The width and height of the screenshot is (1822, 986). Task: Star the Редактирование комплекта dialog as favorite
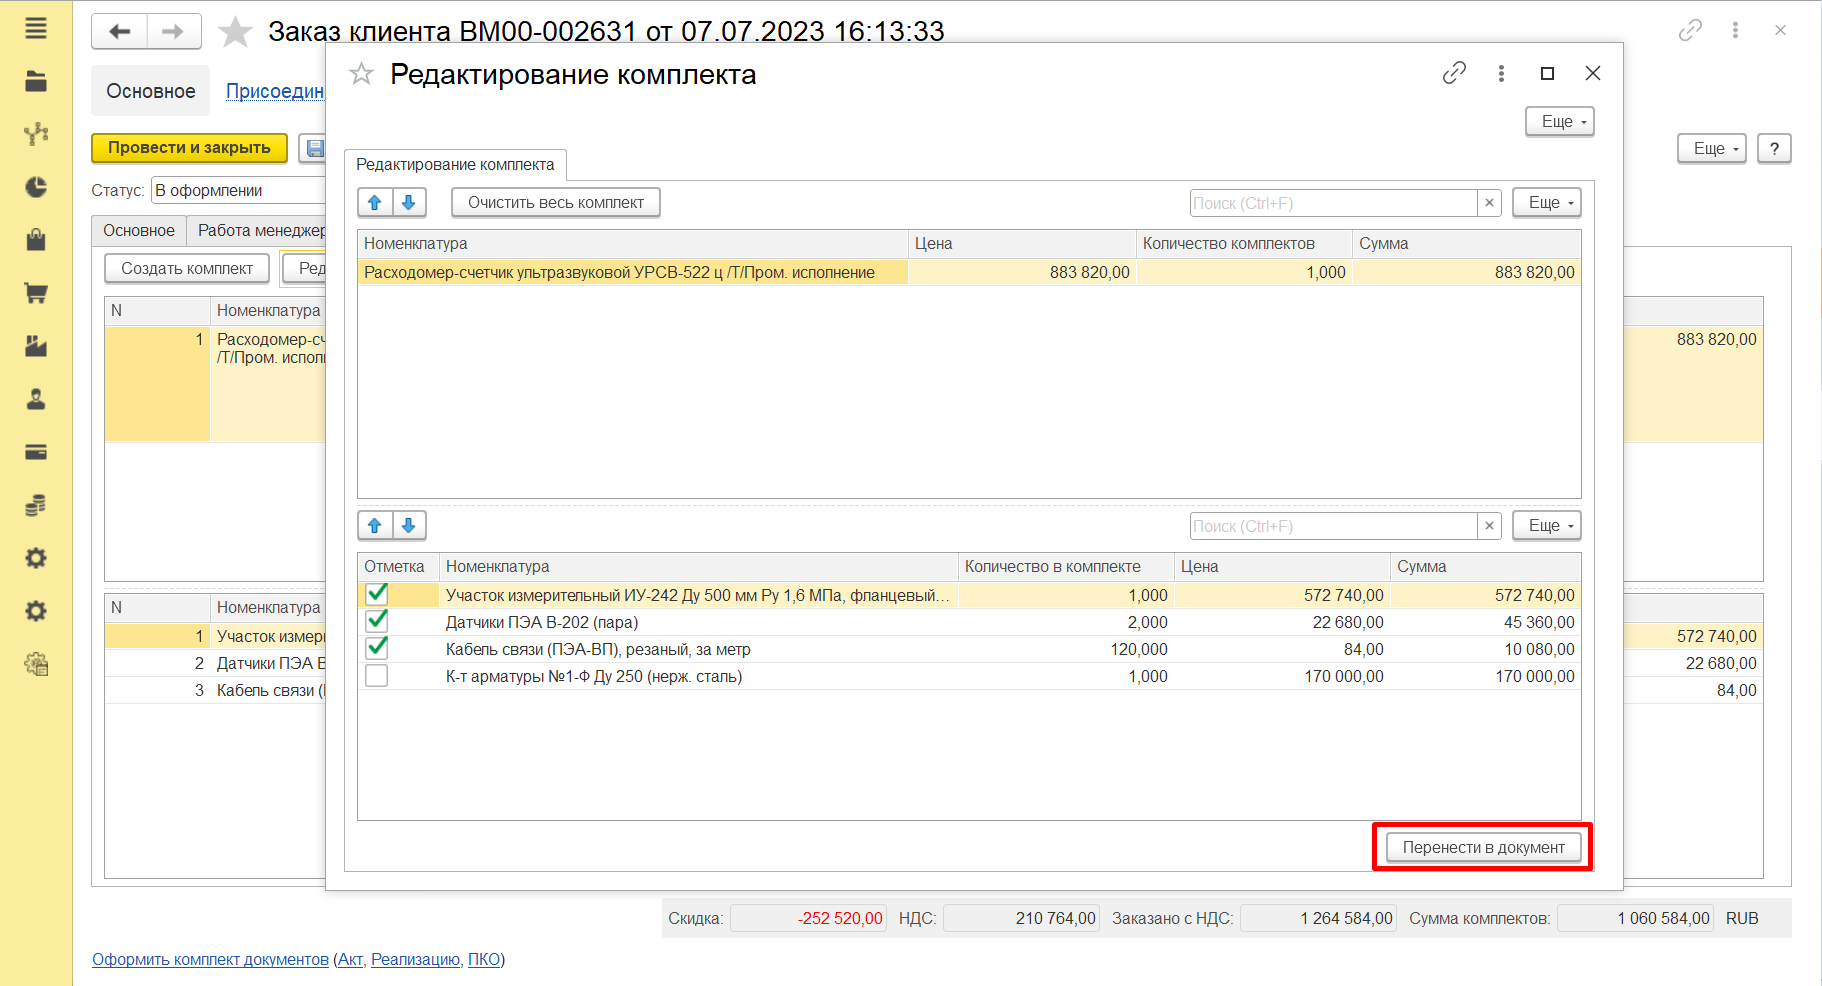(x=361, y=74)
